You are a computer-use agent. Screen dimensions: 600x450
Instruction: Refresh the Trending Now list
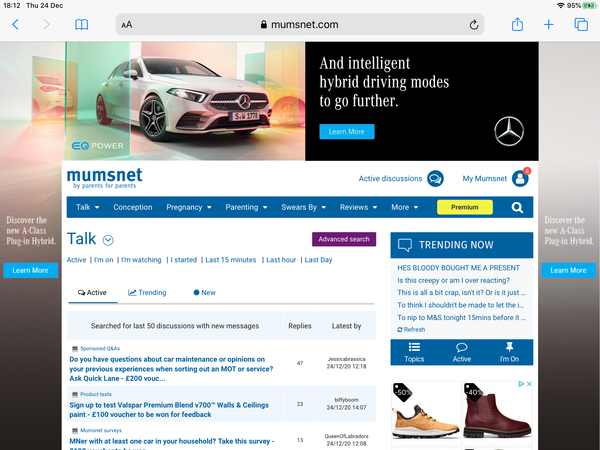(x=411, y=329)
